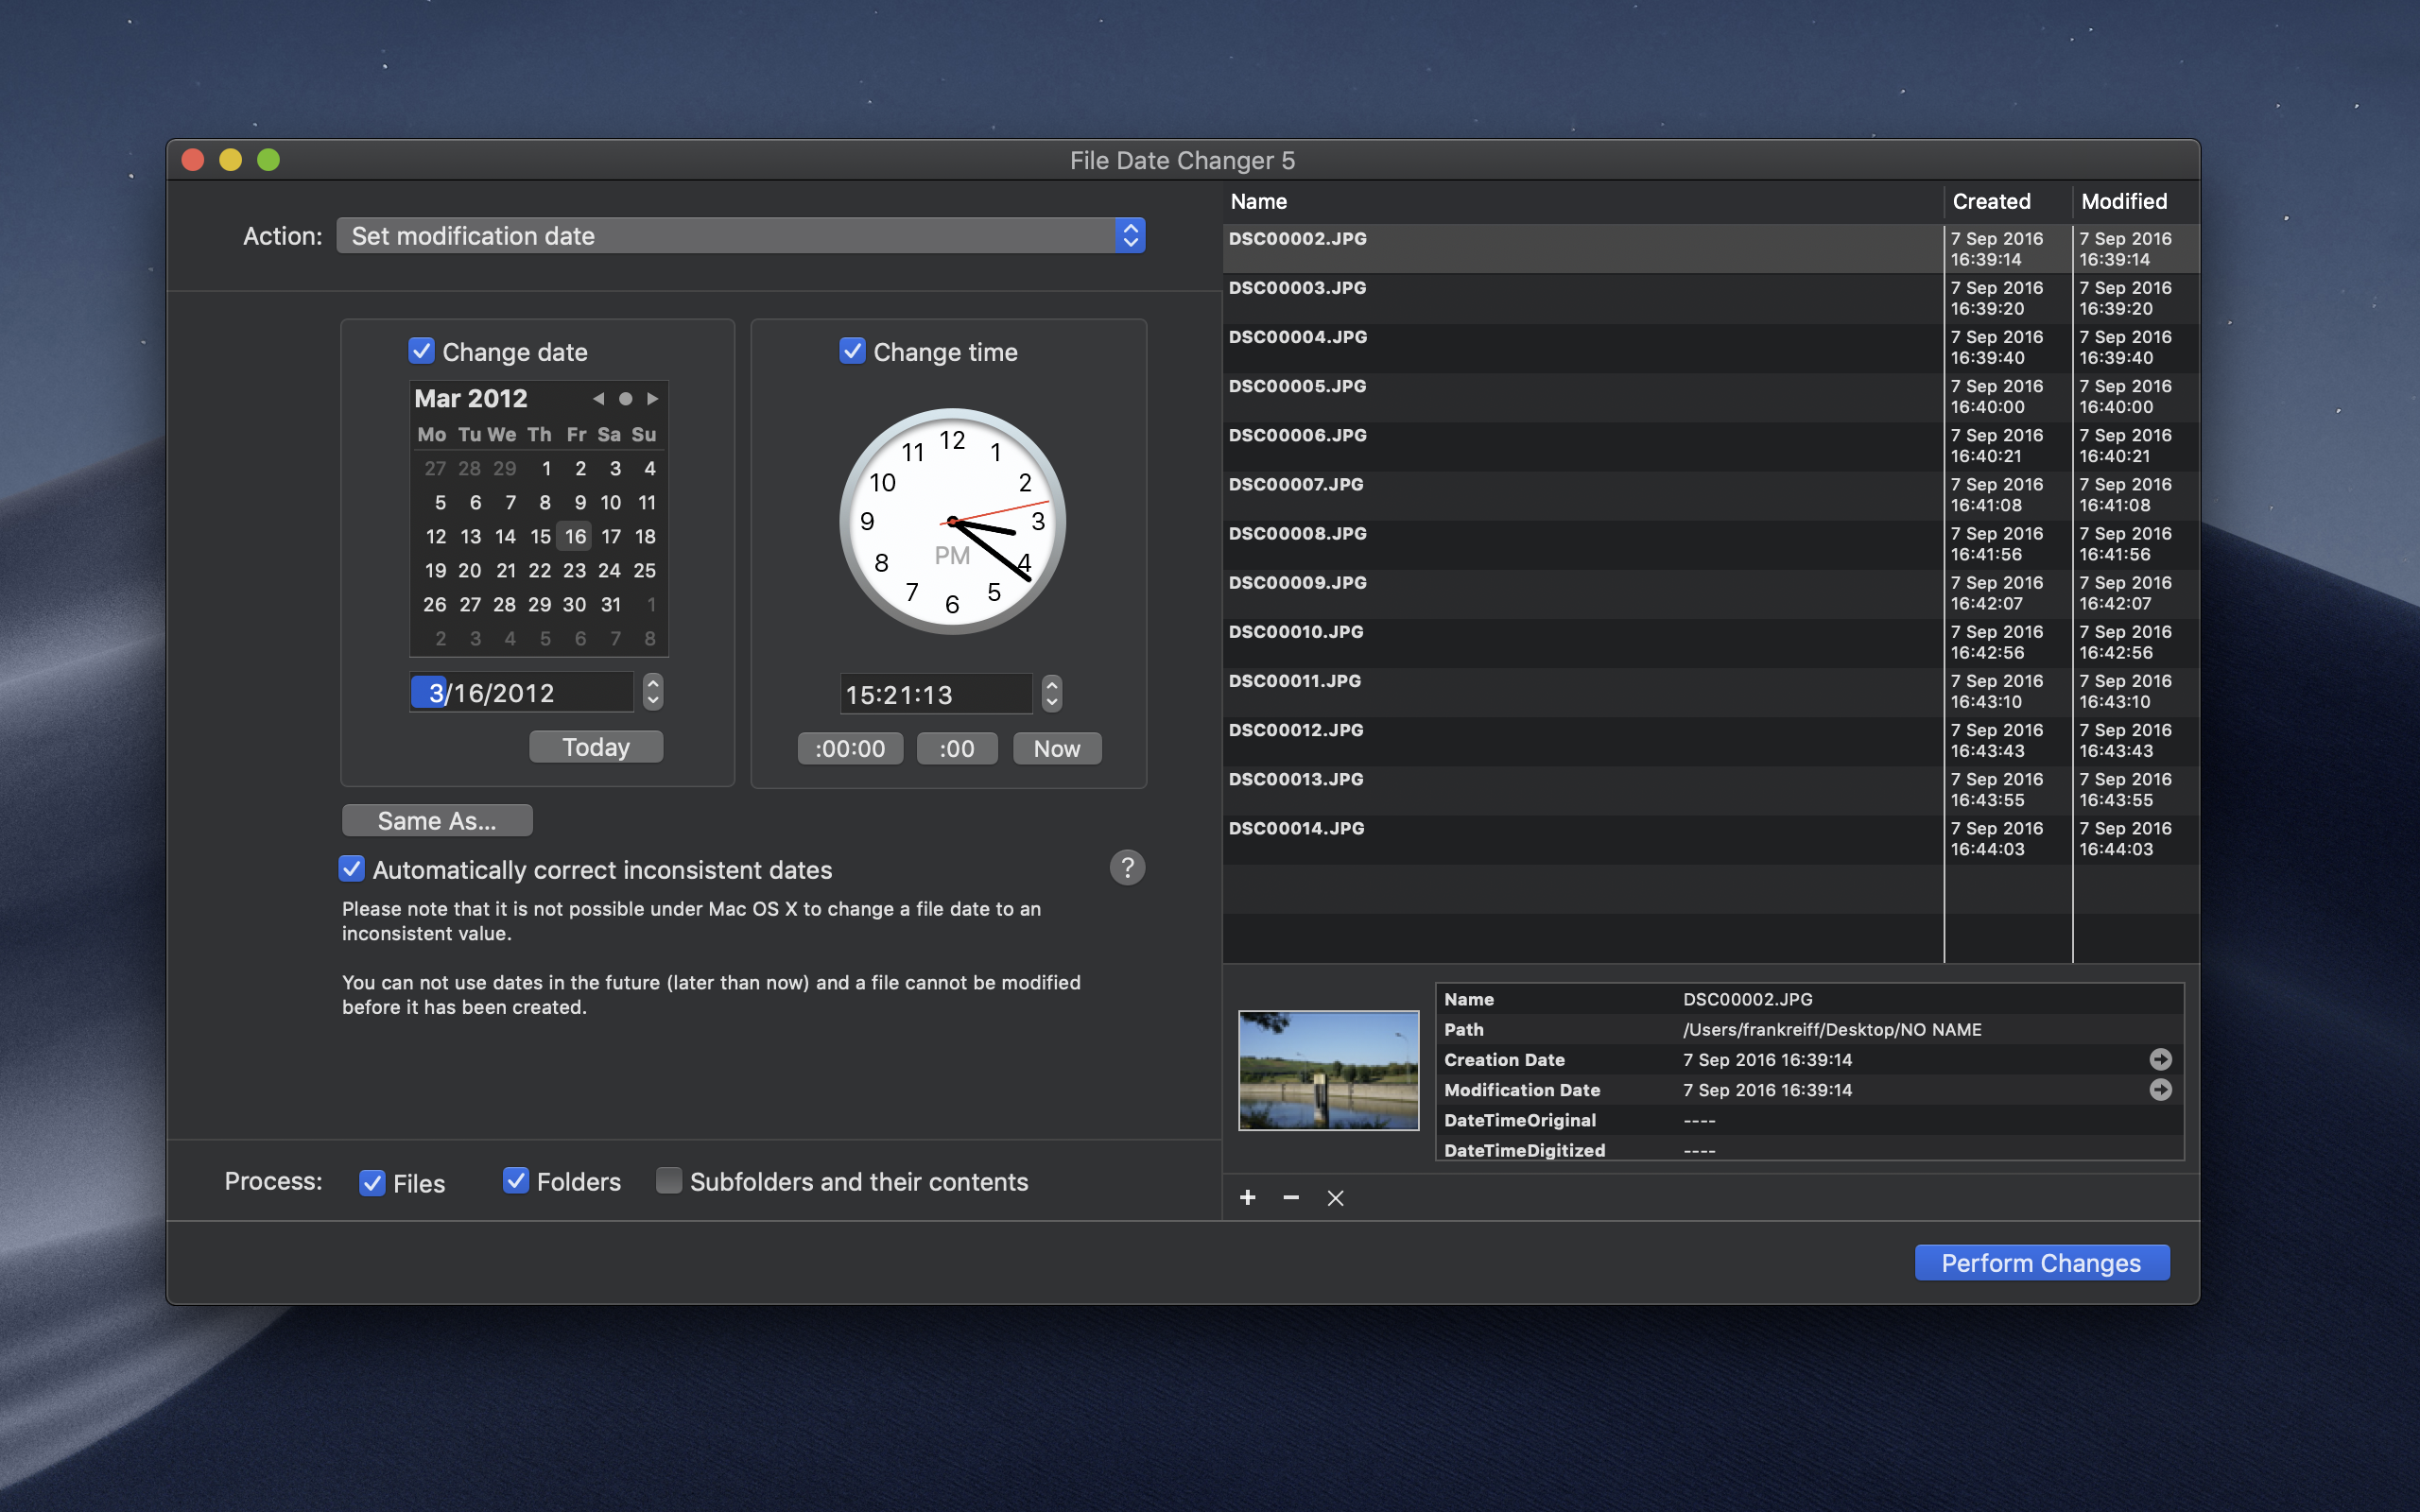Click the minus icon to remove file
The image size is (2420, 1512).
click(1291, 1197)
